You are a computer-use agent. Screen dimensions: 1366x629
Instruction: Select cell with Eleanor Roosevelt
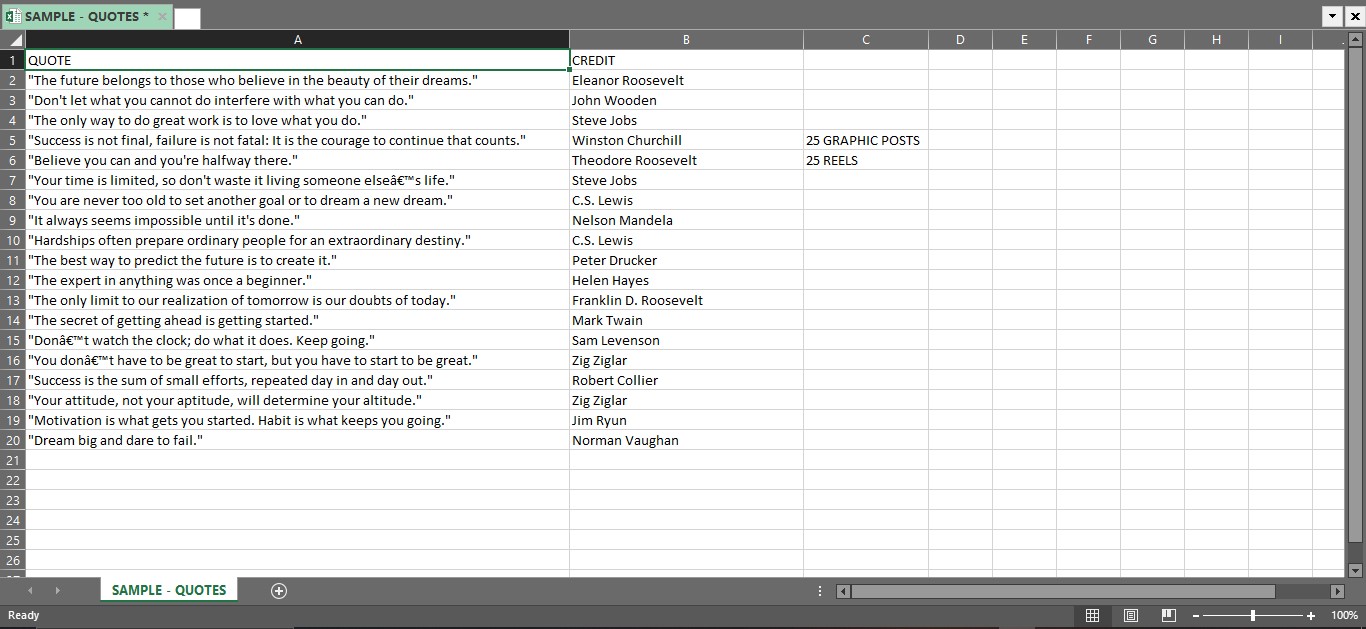686,80
